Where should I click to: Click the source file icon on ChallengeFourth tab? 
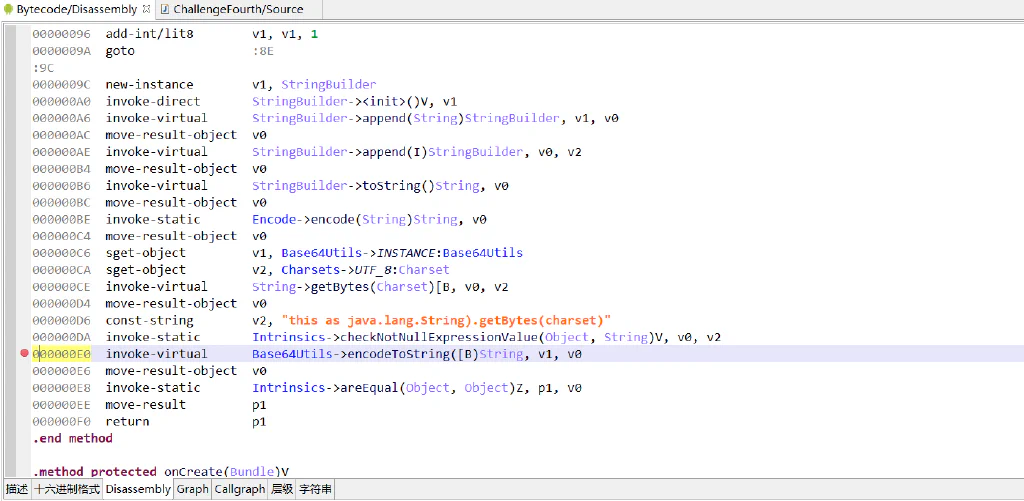[x=165, y=9]
